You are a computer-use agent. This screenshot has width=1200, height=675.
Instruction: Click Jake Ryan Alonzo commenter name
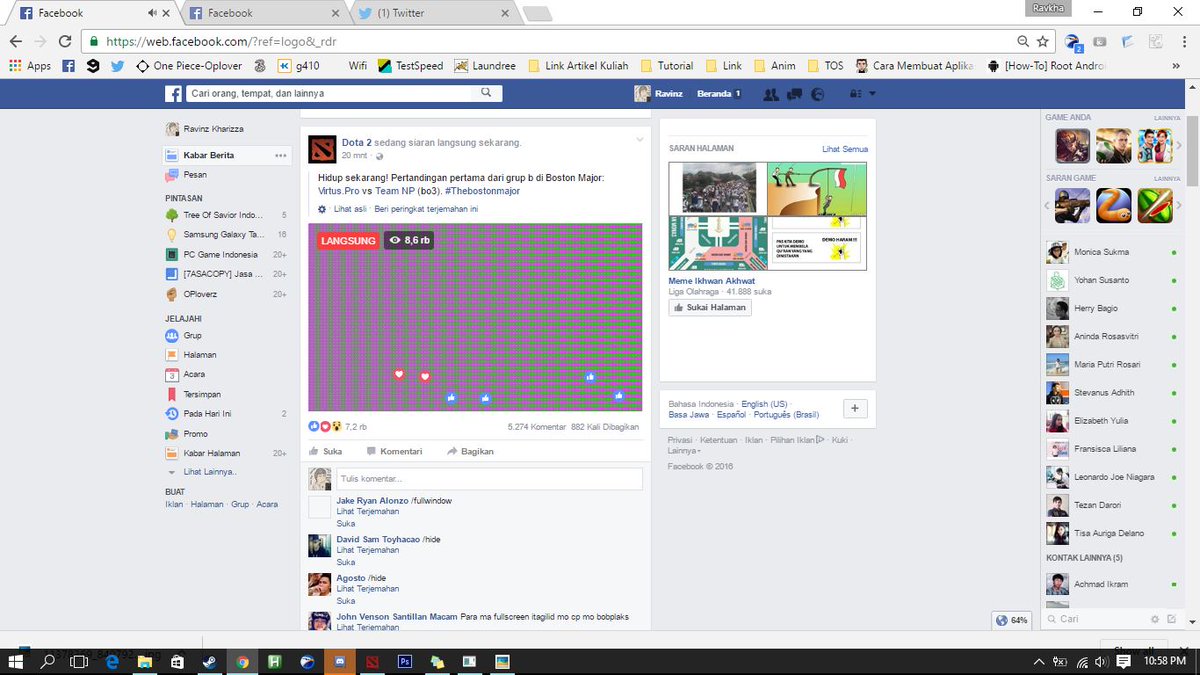(x=372, y=500)
